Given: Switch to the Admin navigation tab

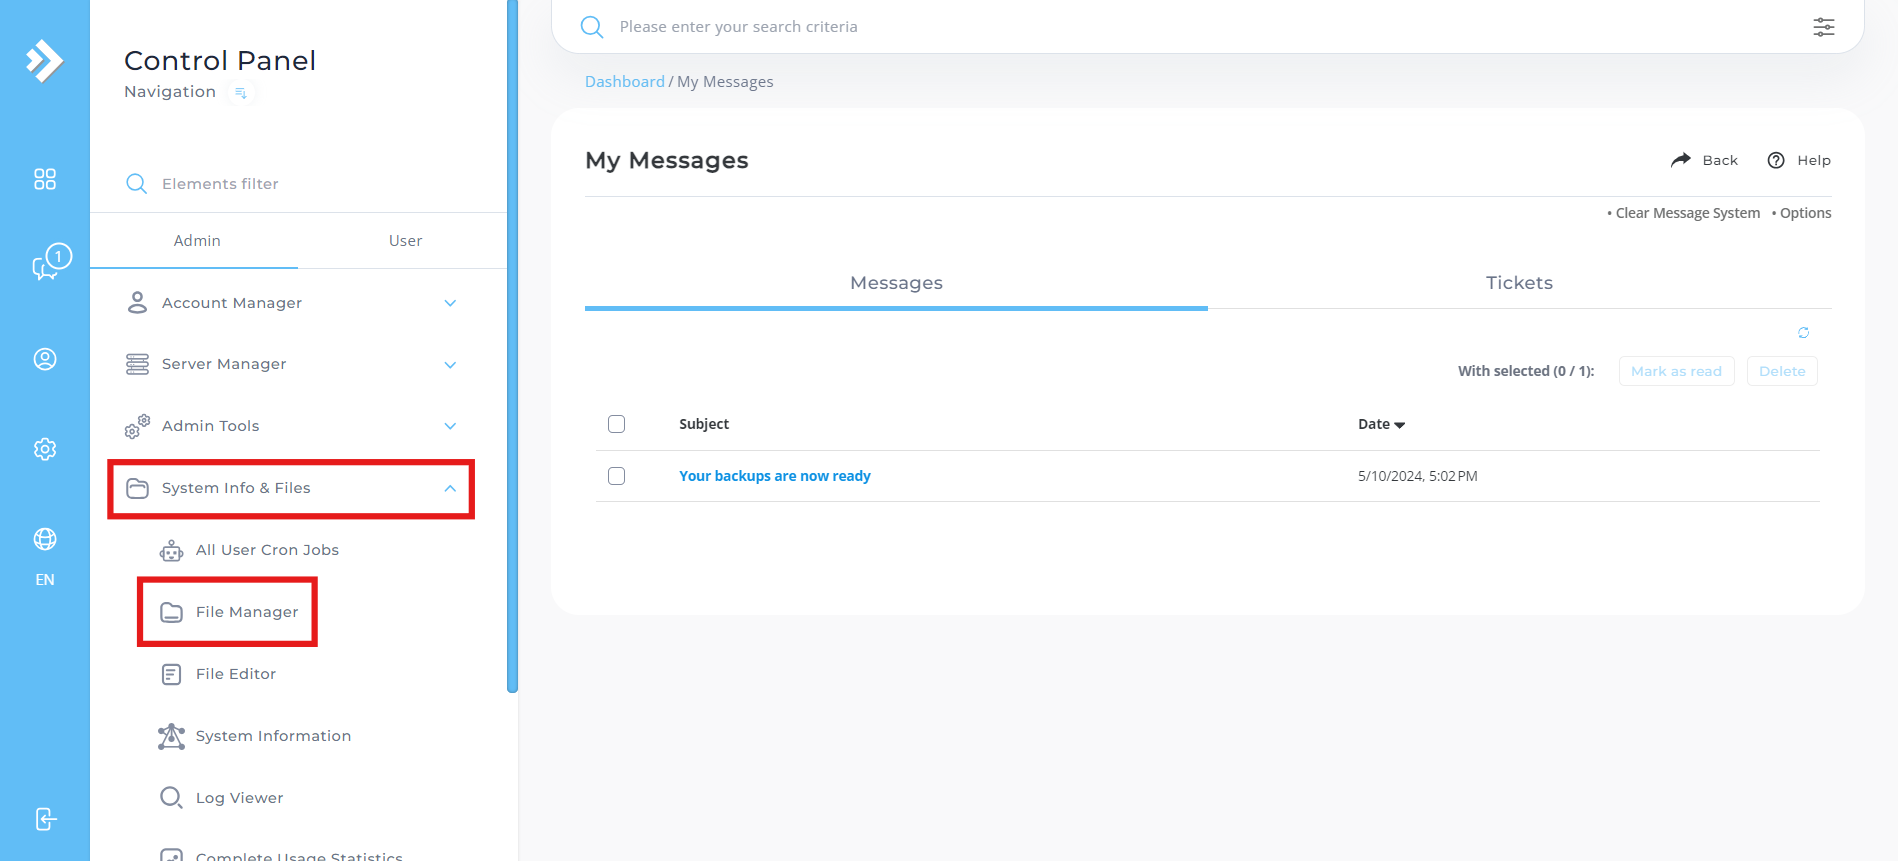Looking at the screenshot, I should [197, 241].
